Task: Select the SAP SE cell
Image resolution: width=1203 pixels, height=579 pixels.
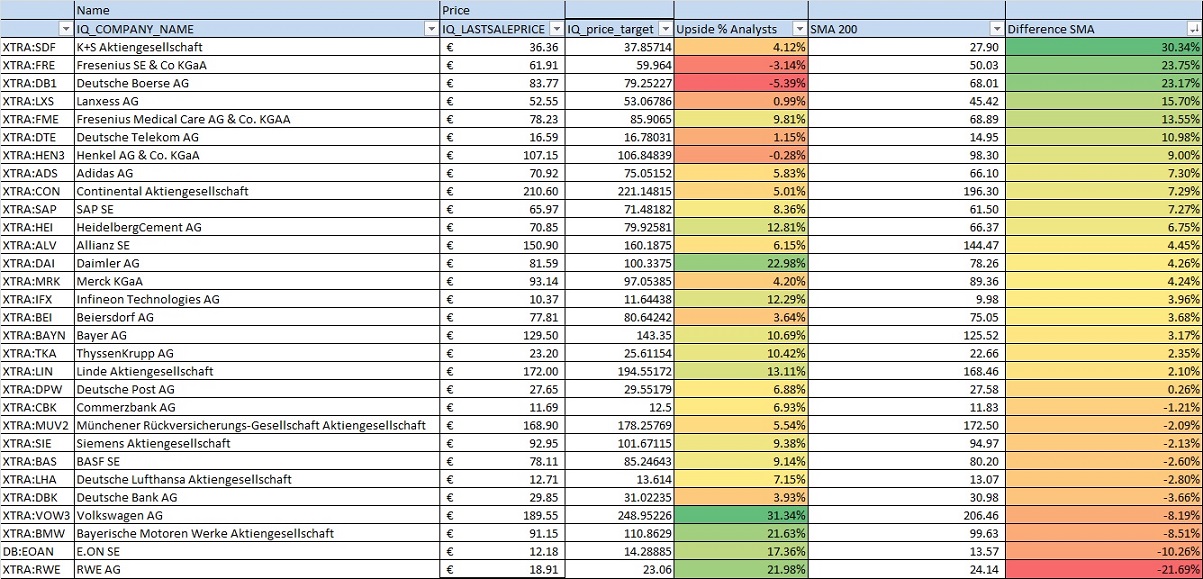Action: pyautogui.click(x=257, y=209)
